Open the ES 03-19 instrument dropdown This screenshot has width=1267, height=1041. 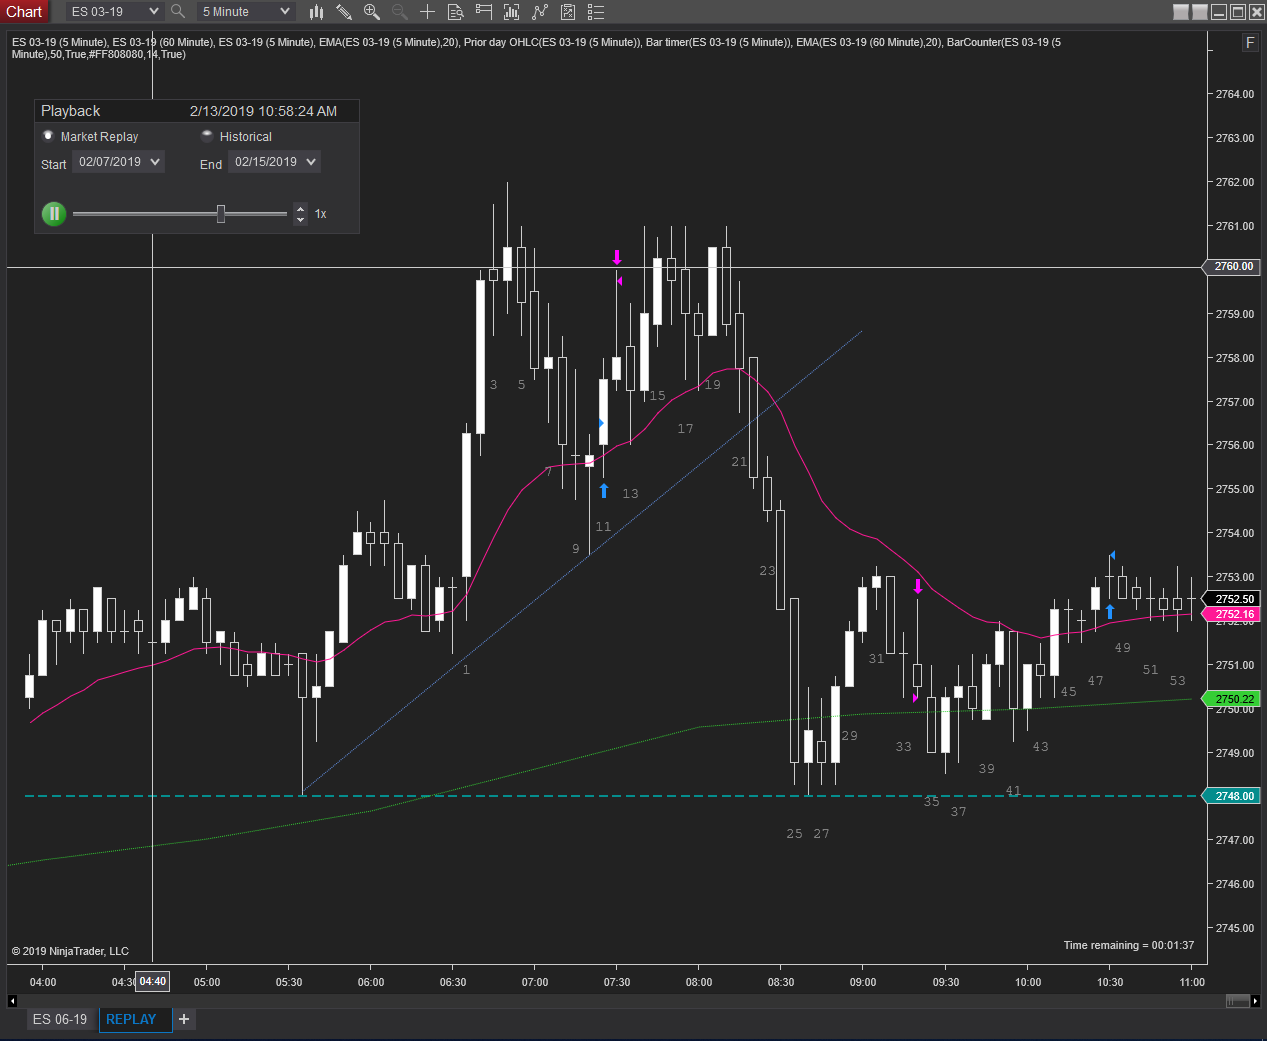(x=115, y=12)
